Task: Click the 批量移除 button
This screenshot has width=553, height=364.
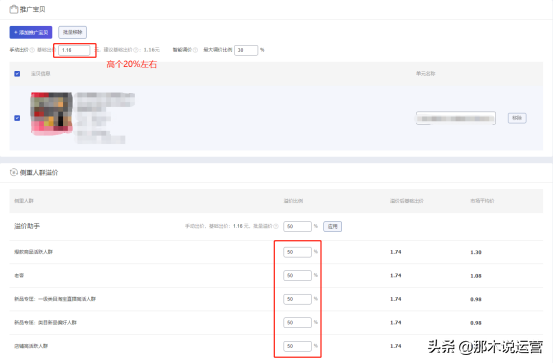Action: click(x=72, y=32)
